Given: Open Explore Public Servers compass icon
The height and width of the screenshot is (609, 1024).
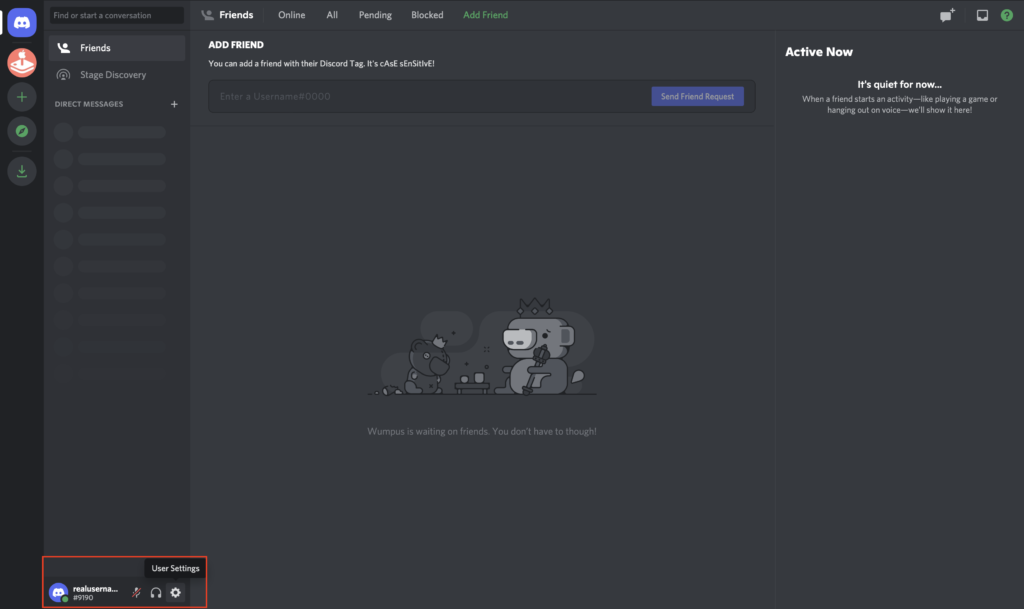Looking at the screenshot, I should pyautogui.click(x=22, y=131).
